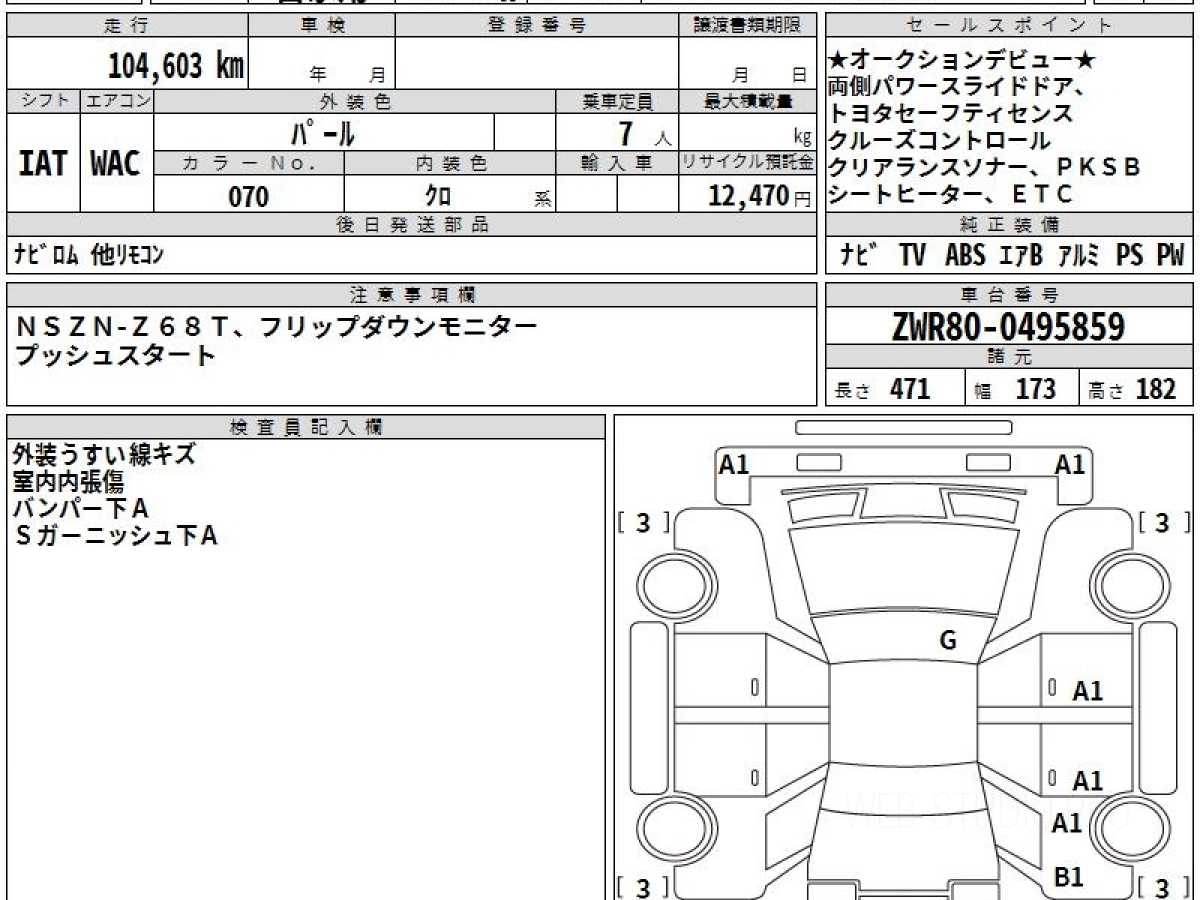Click the 純正装備 header
The image size is (1200, 900).
[1010, 225]
